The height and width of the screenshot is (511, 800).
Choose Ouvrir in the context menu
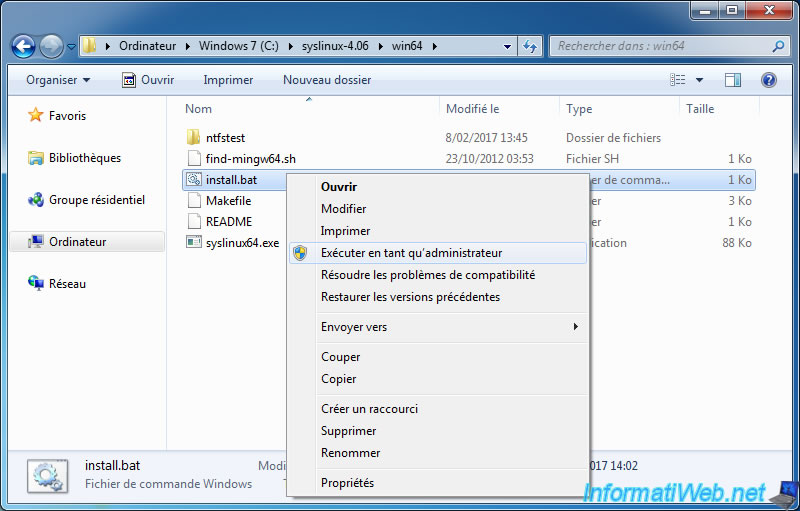pos(339,187)
